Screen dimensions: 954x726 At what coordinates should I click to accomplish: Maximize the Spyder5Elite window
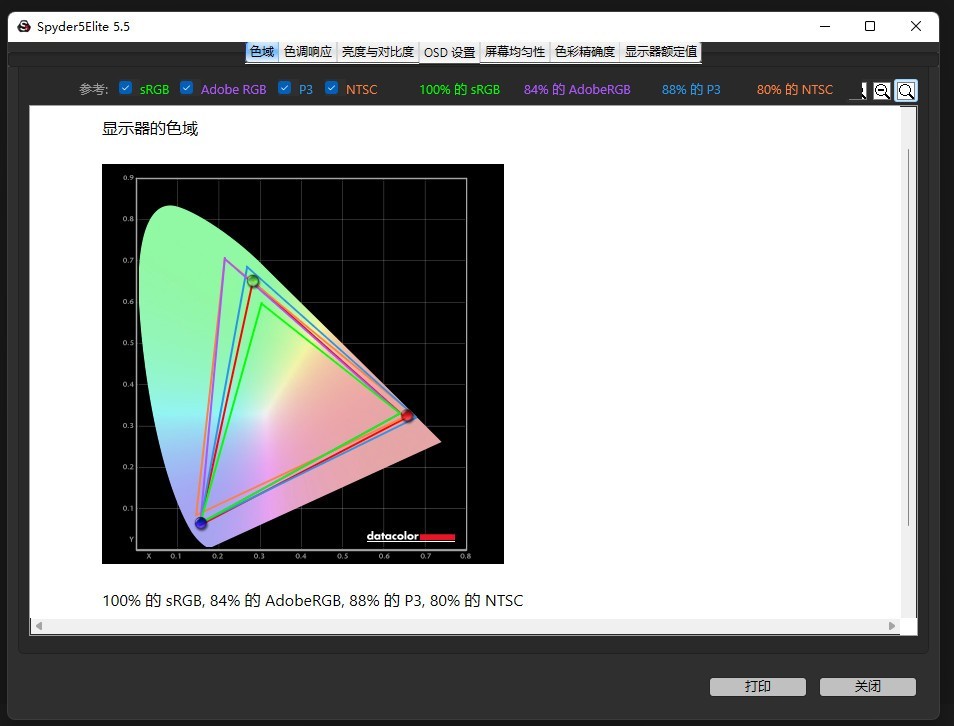click(870, 26)
